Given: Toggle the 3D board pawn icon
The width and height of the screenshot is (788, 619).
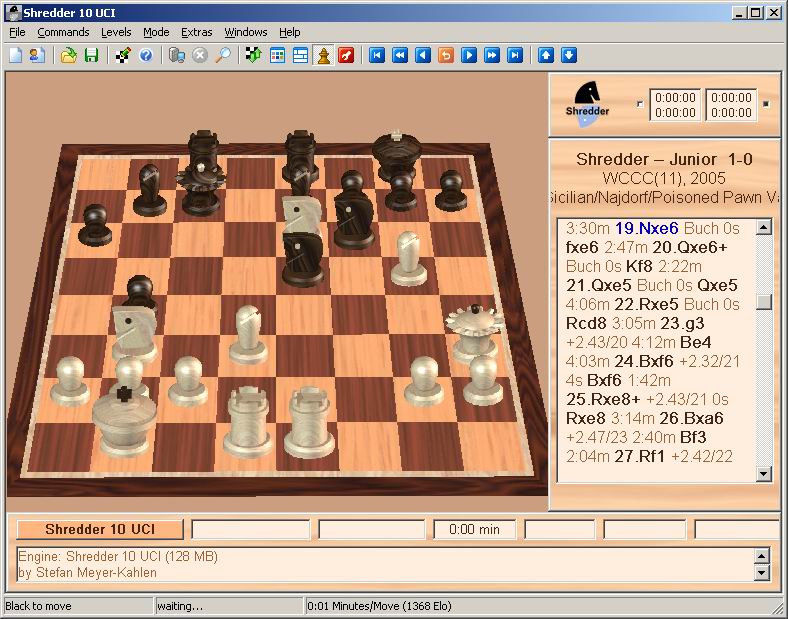Looking at the screenshot, I should point(323,55).
